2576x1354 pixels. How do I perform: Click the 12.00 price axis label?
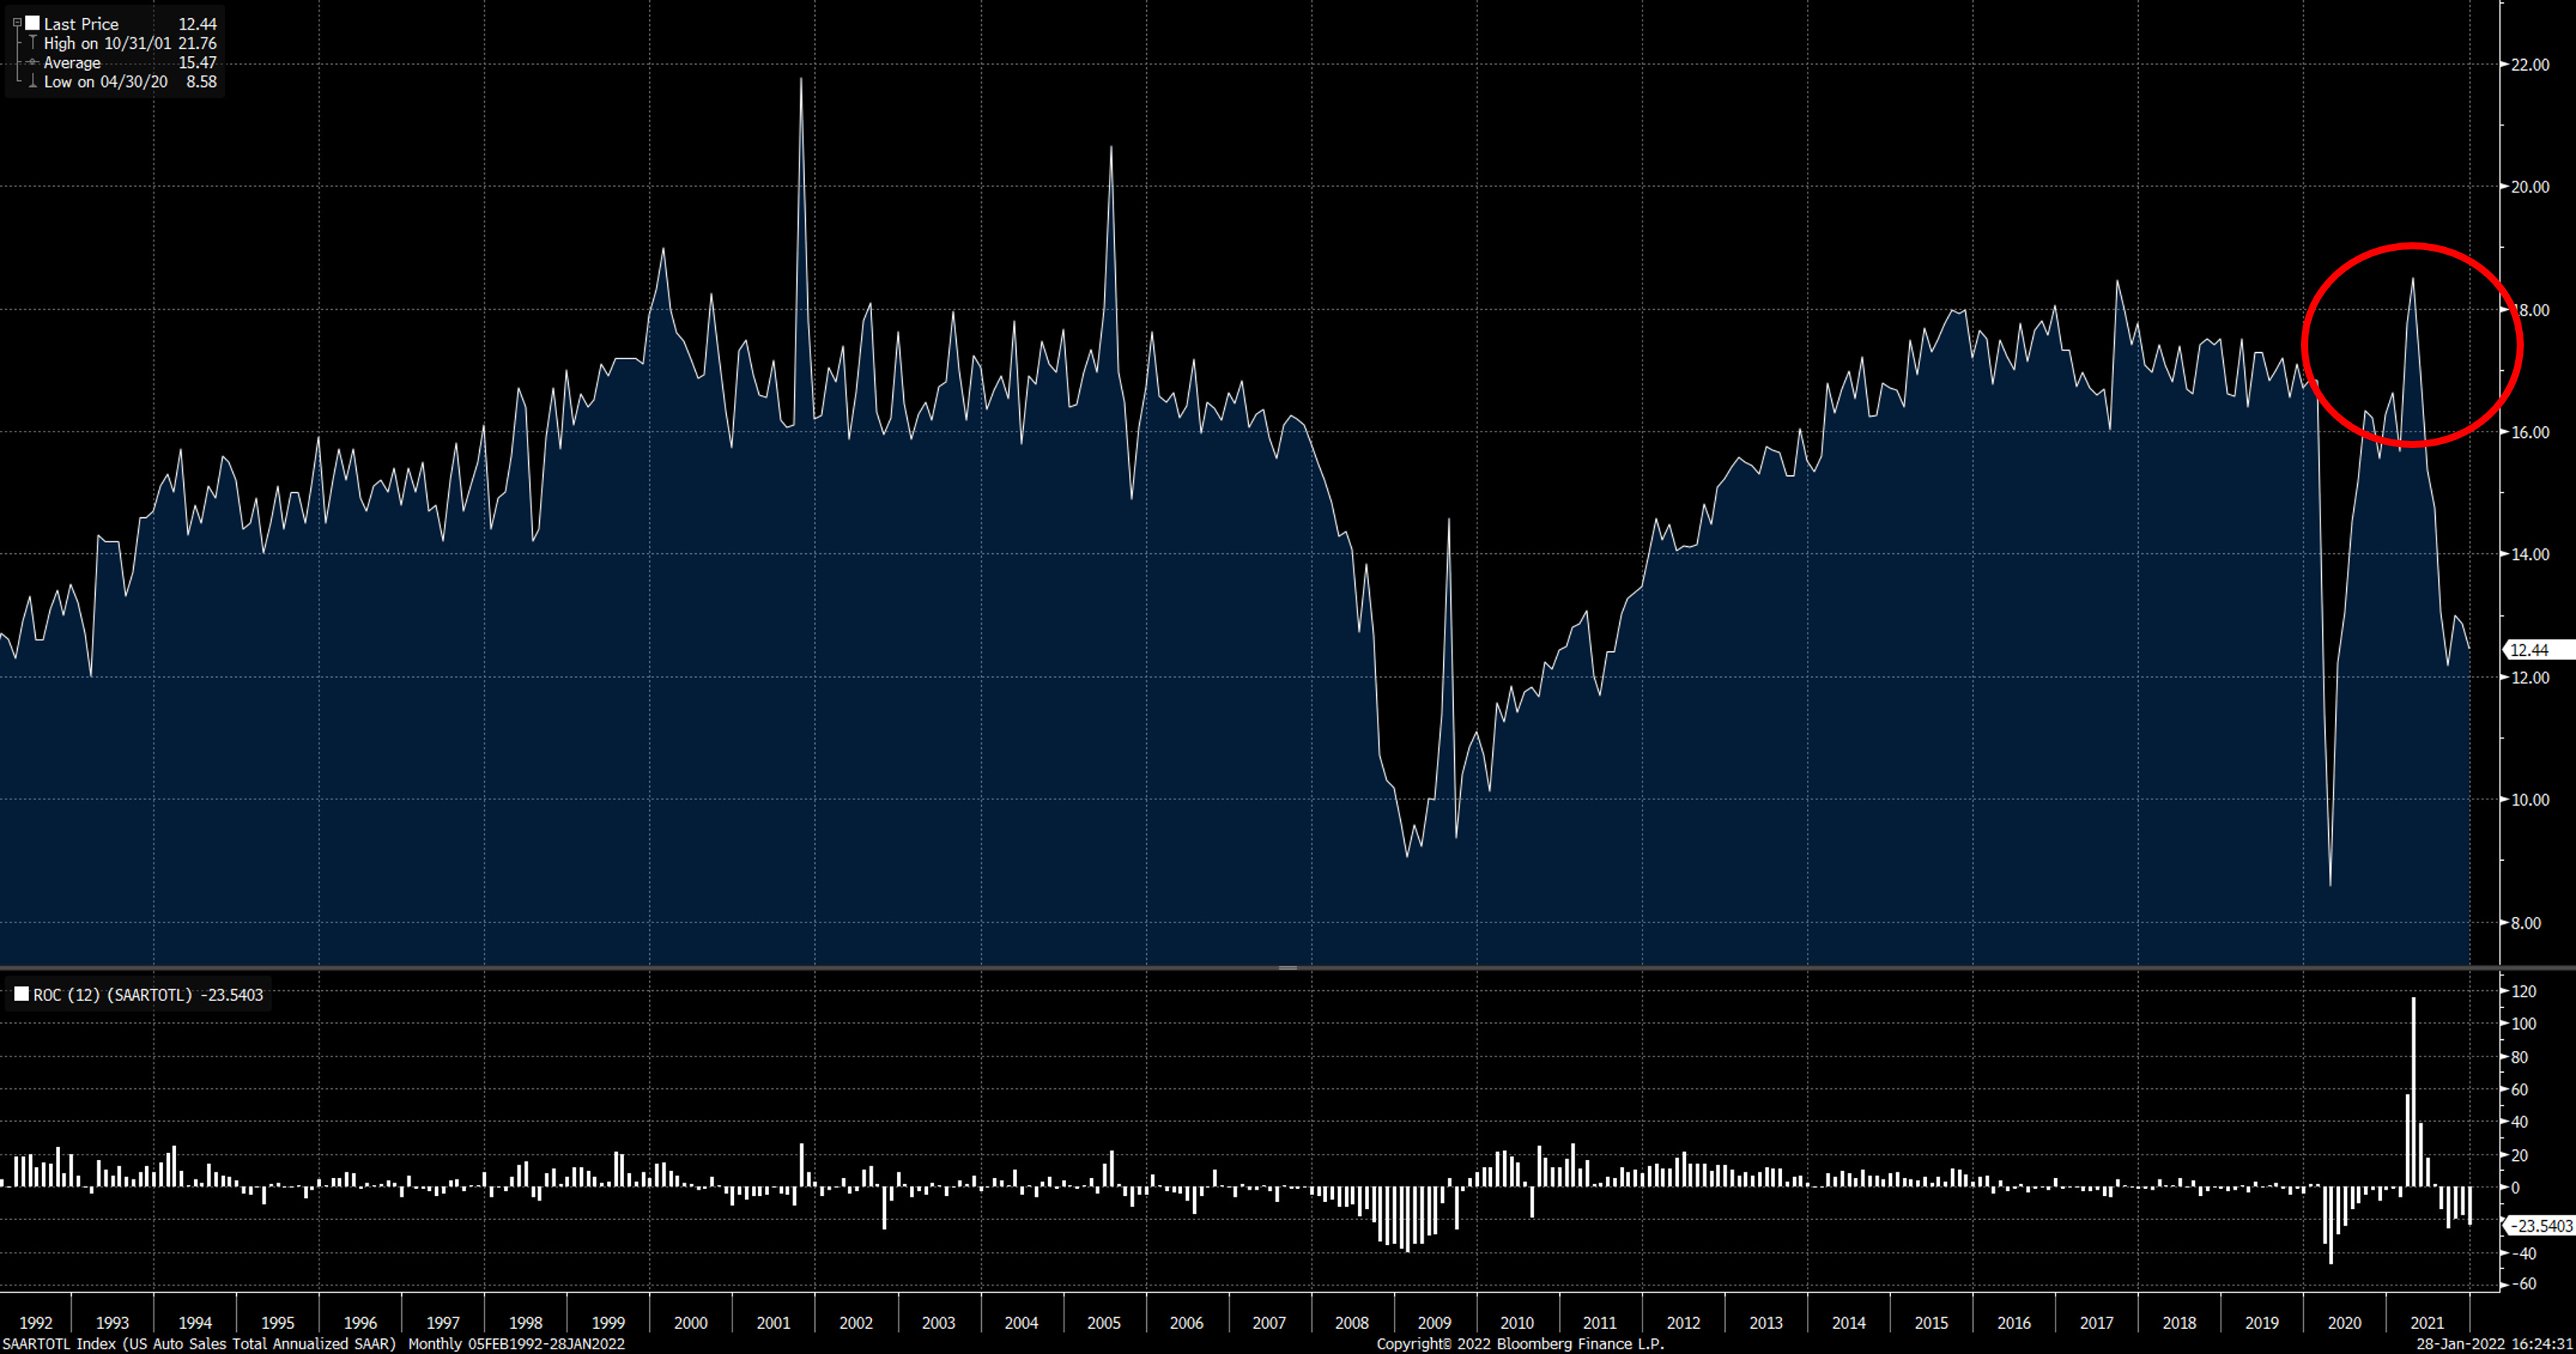(x=2529, y=677)
